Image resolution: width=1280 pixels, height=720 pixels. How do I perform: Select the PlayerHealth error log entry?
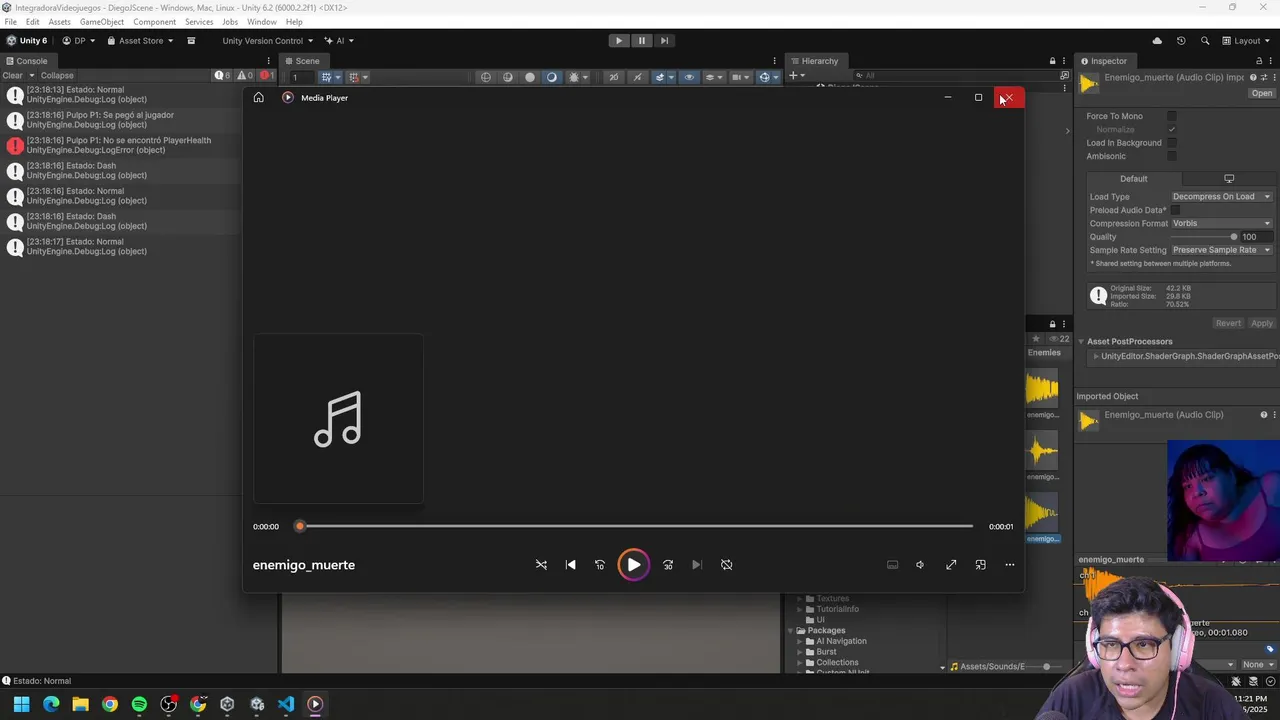[x=120, y=146]
